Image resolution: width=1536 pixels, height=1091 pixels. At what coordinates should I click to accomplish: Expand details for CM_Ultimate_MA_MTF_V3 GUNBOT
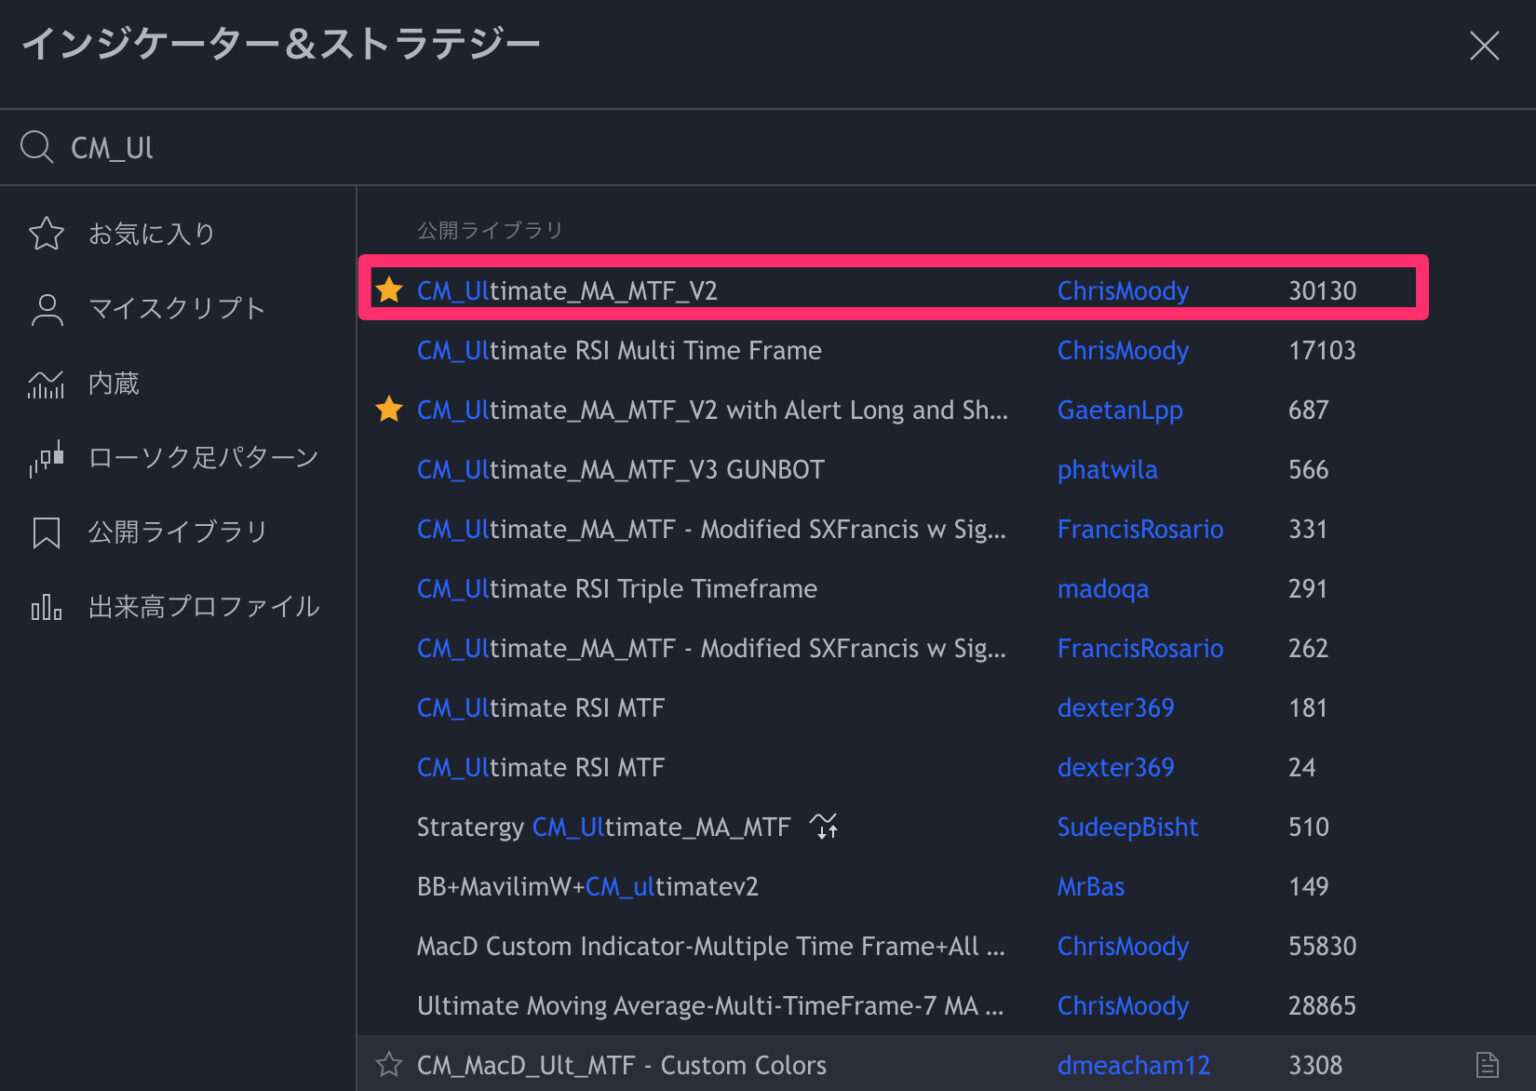[x=620, y=469]
